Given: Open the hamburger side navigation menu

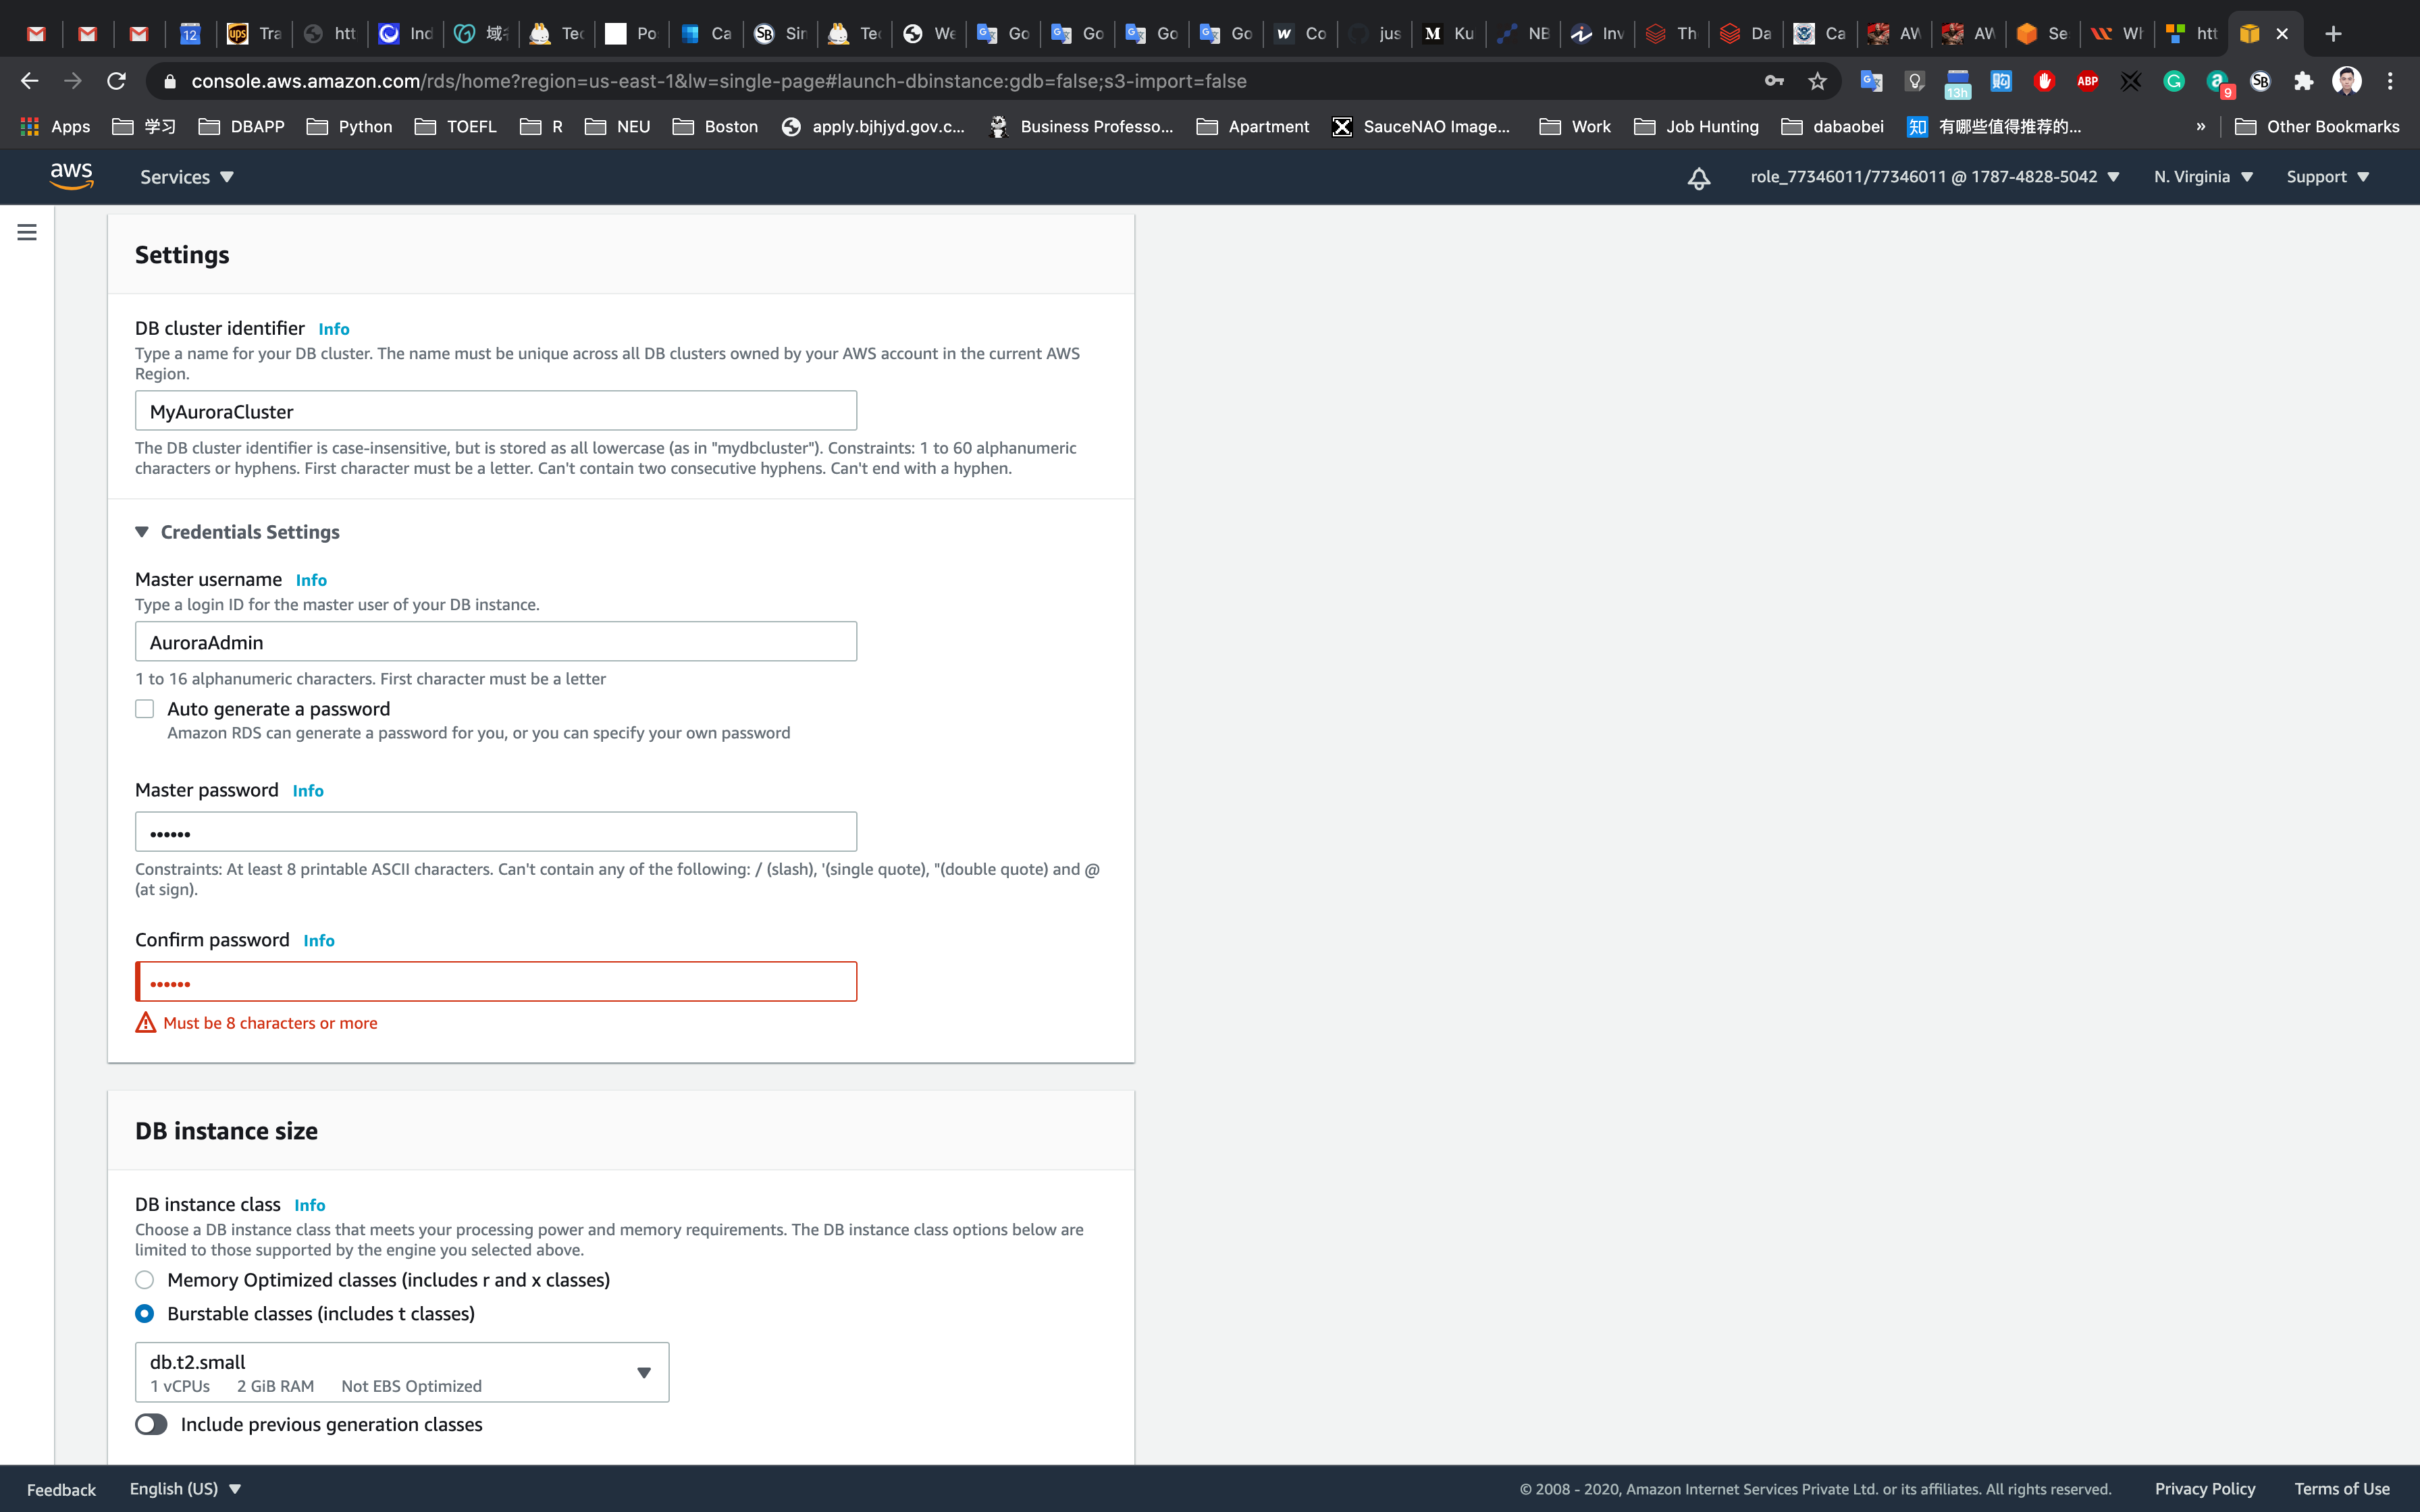Looking at the screenshot, I should click(x=27, y=232).
